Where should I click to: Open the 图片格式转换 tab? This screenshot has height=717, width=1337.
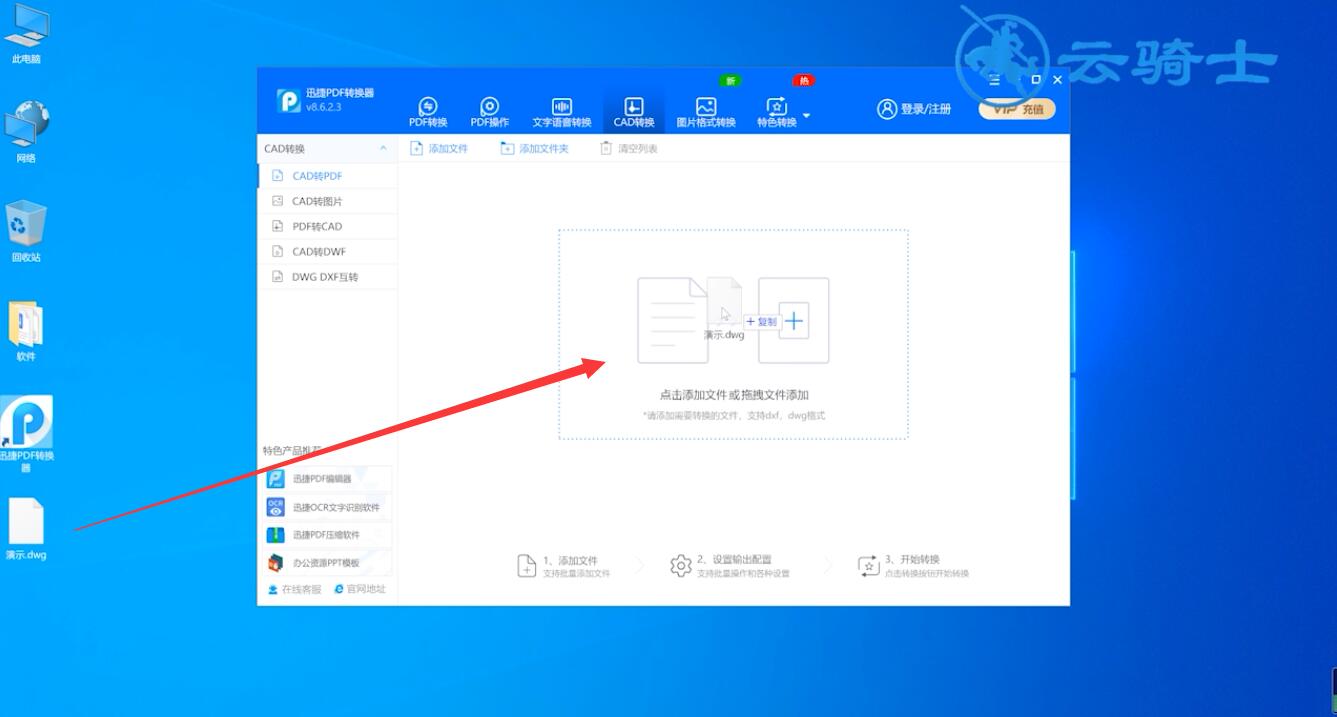coord(706,113)
